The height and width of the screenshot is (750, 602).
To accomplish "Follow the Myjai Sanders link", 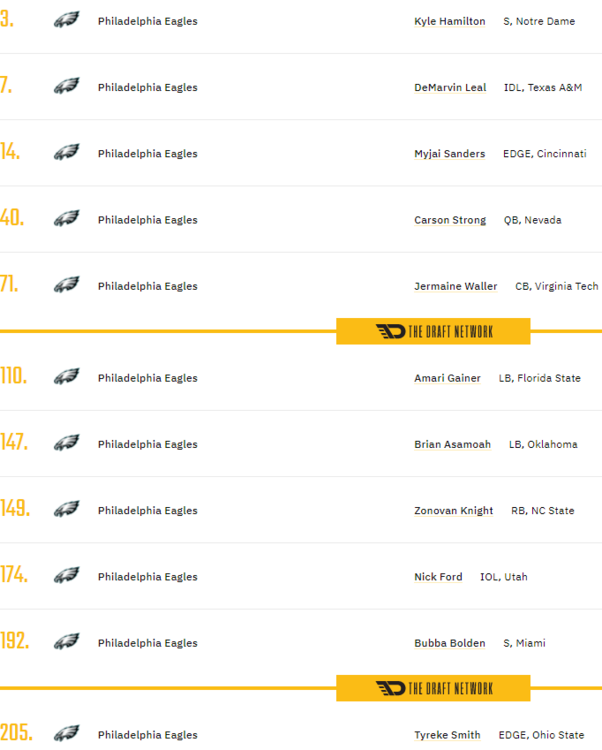I will coord(449,154).
